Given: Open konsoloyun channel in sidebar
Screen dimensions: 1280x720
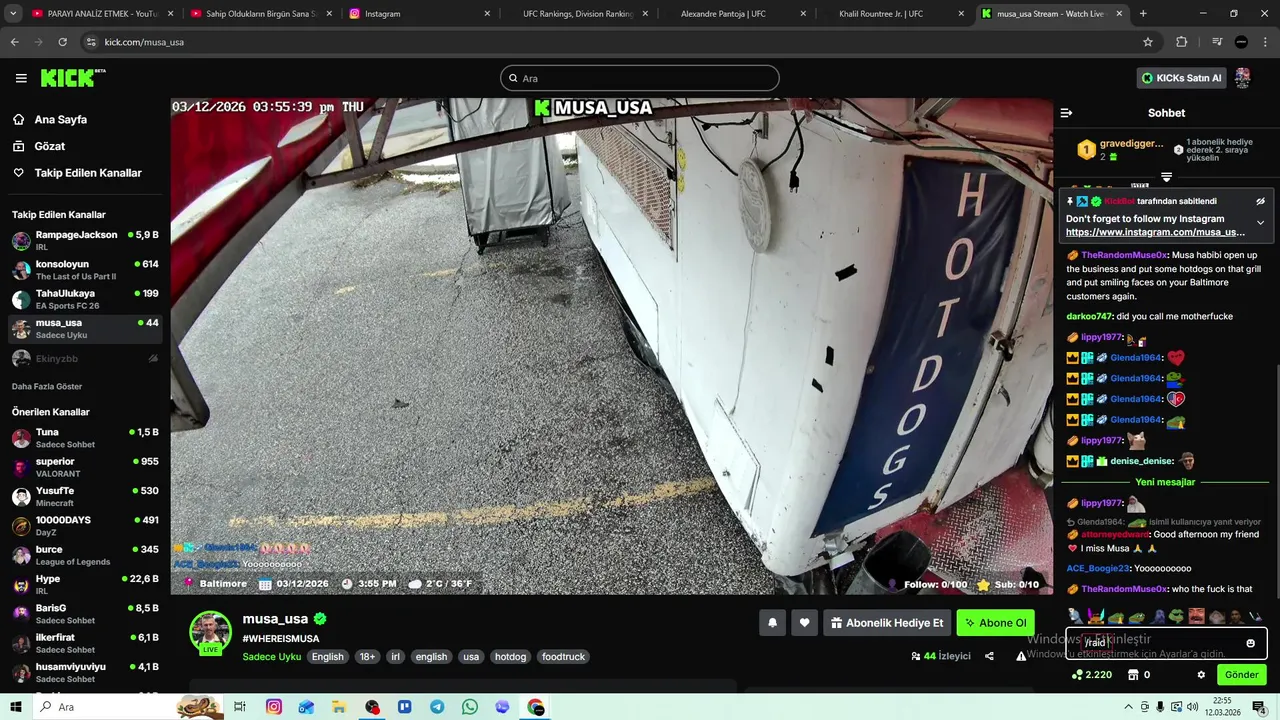Looking at the screenshot, I should click(x=85, y=270).
